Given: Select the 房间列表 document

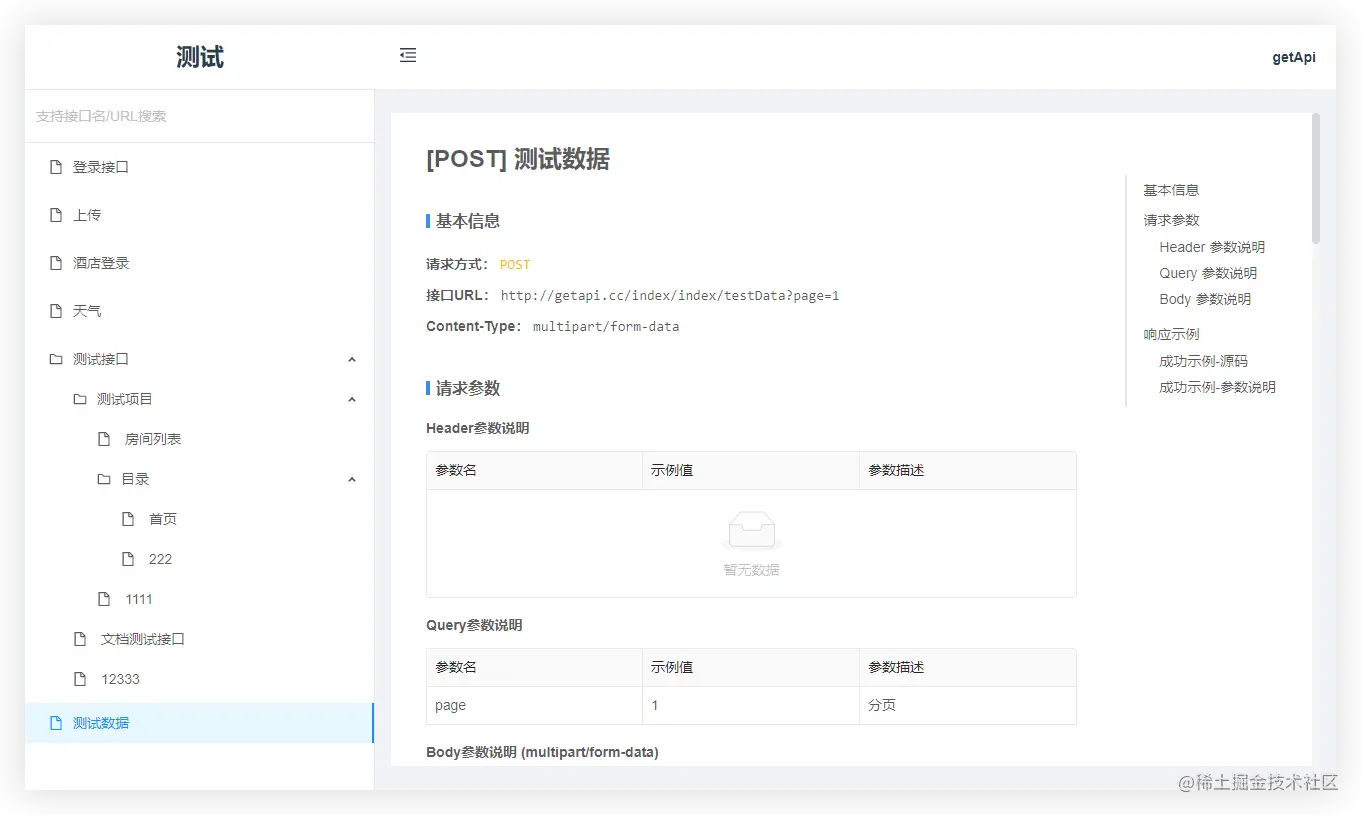Looking at the screenshot, I should [199, 439].
